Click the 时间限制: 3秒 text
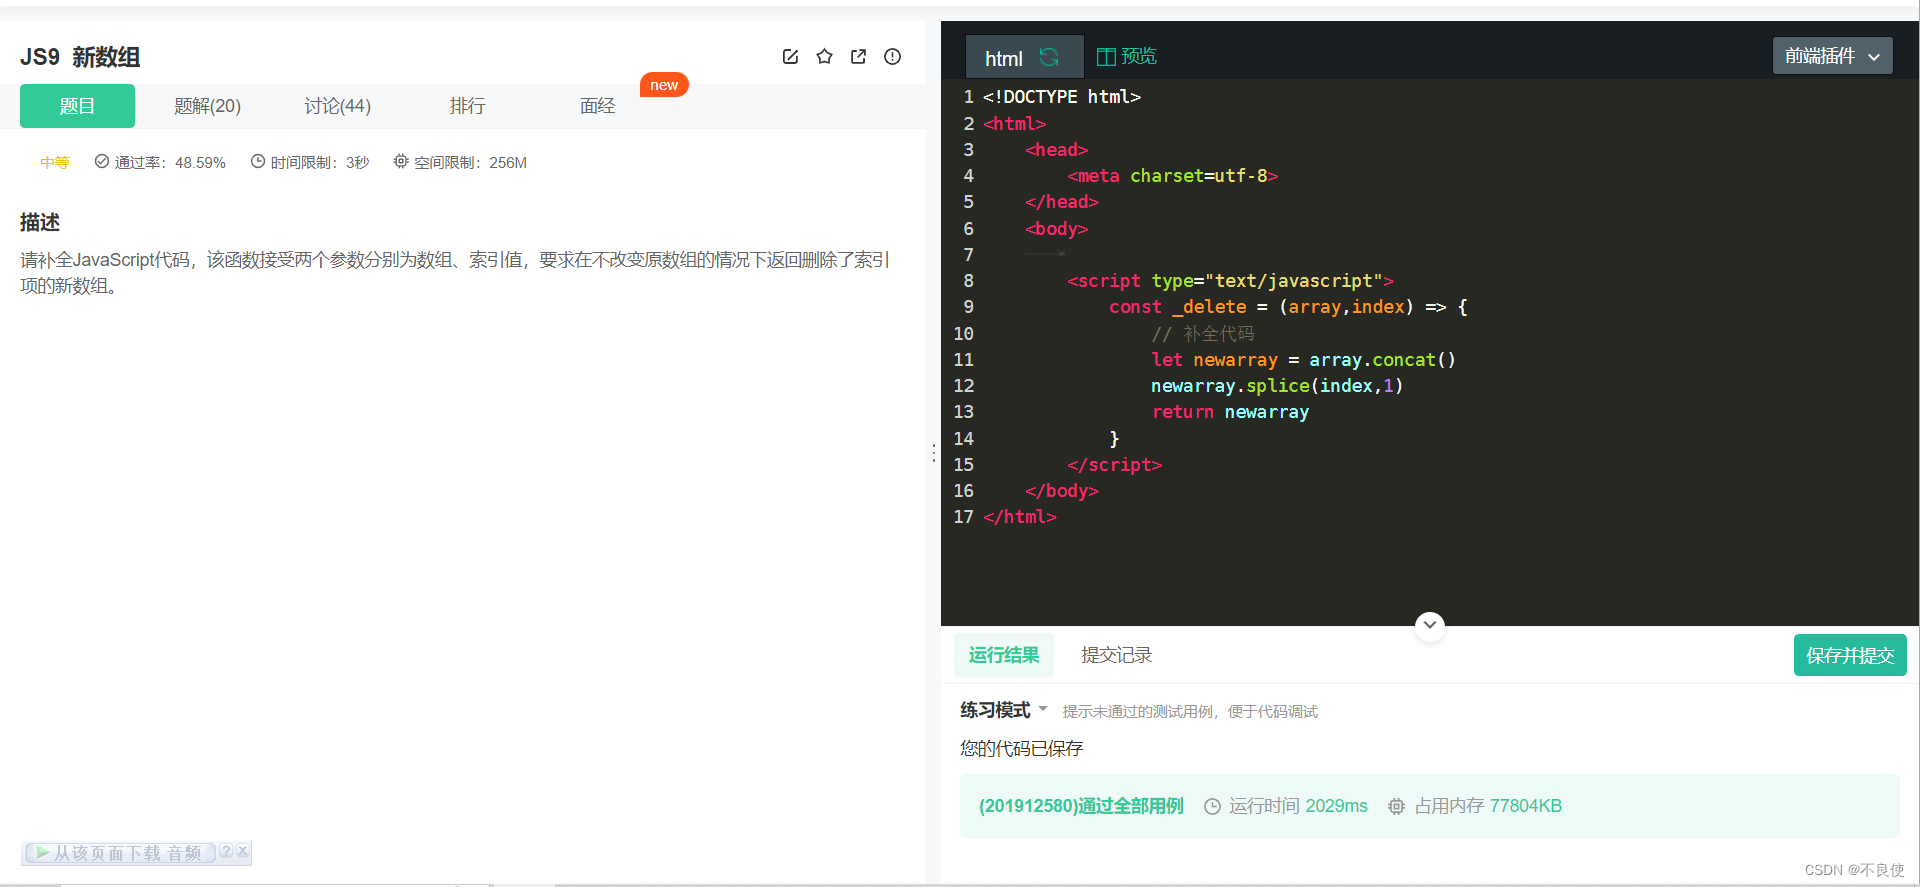 click(310, 162)
